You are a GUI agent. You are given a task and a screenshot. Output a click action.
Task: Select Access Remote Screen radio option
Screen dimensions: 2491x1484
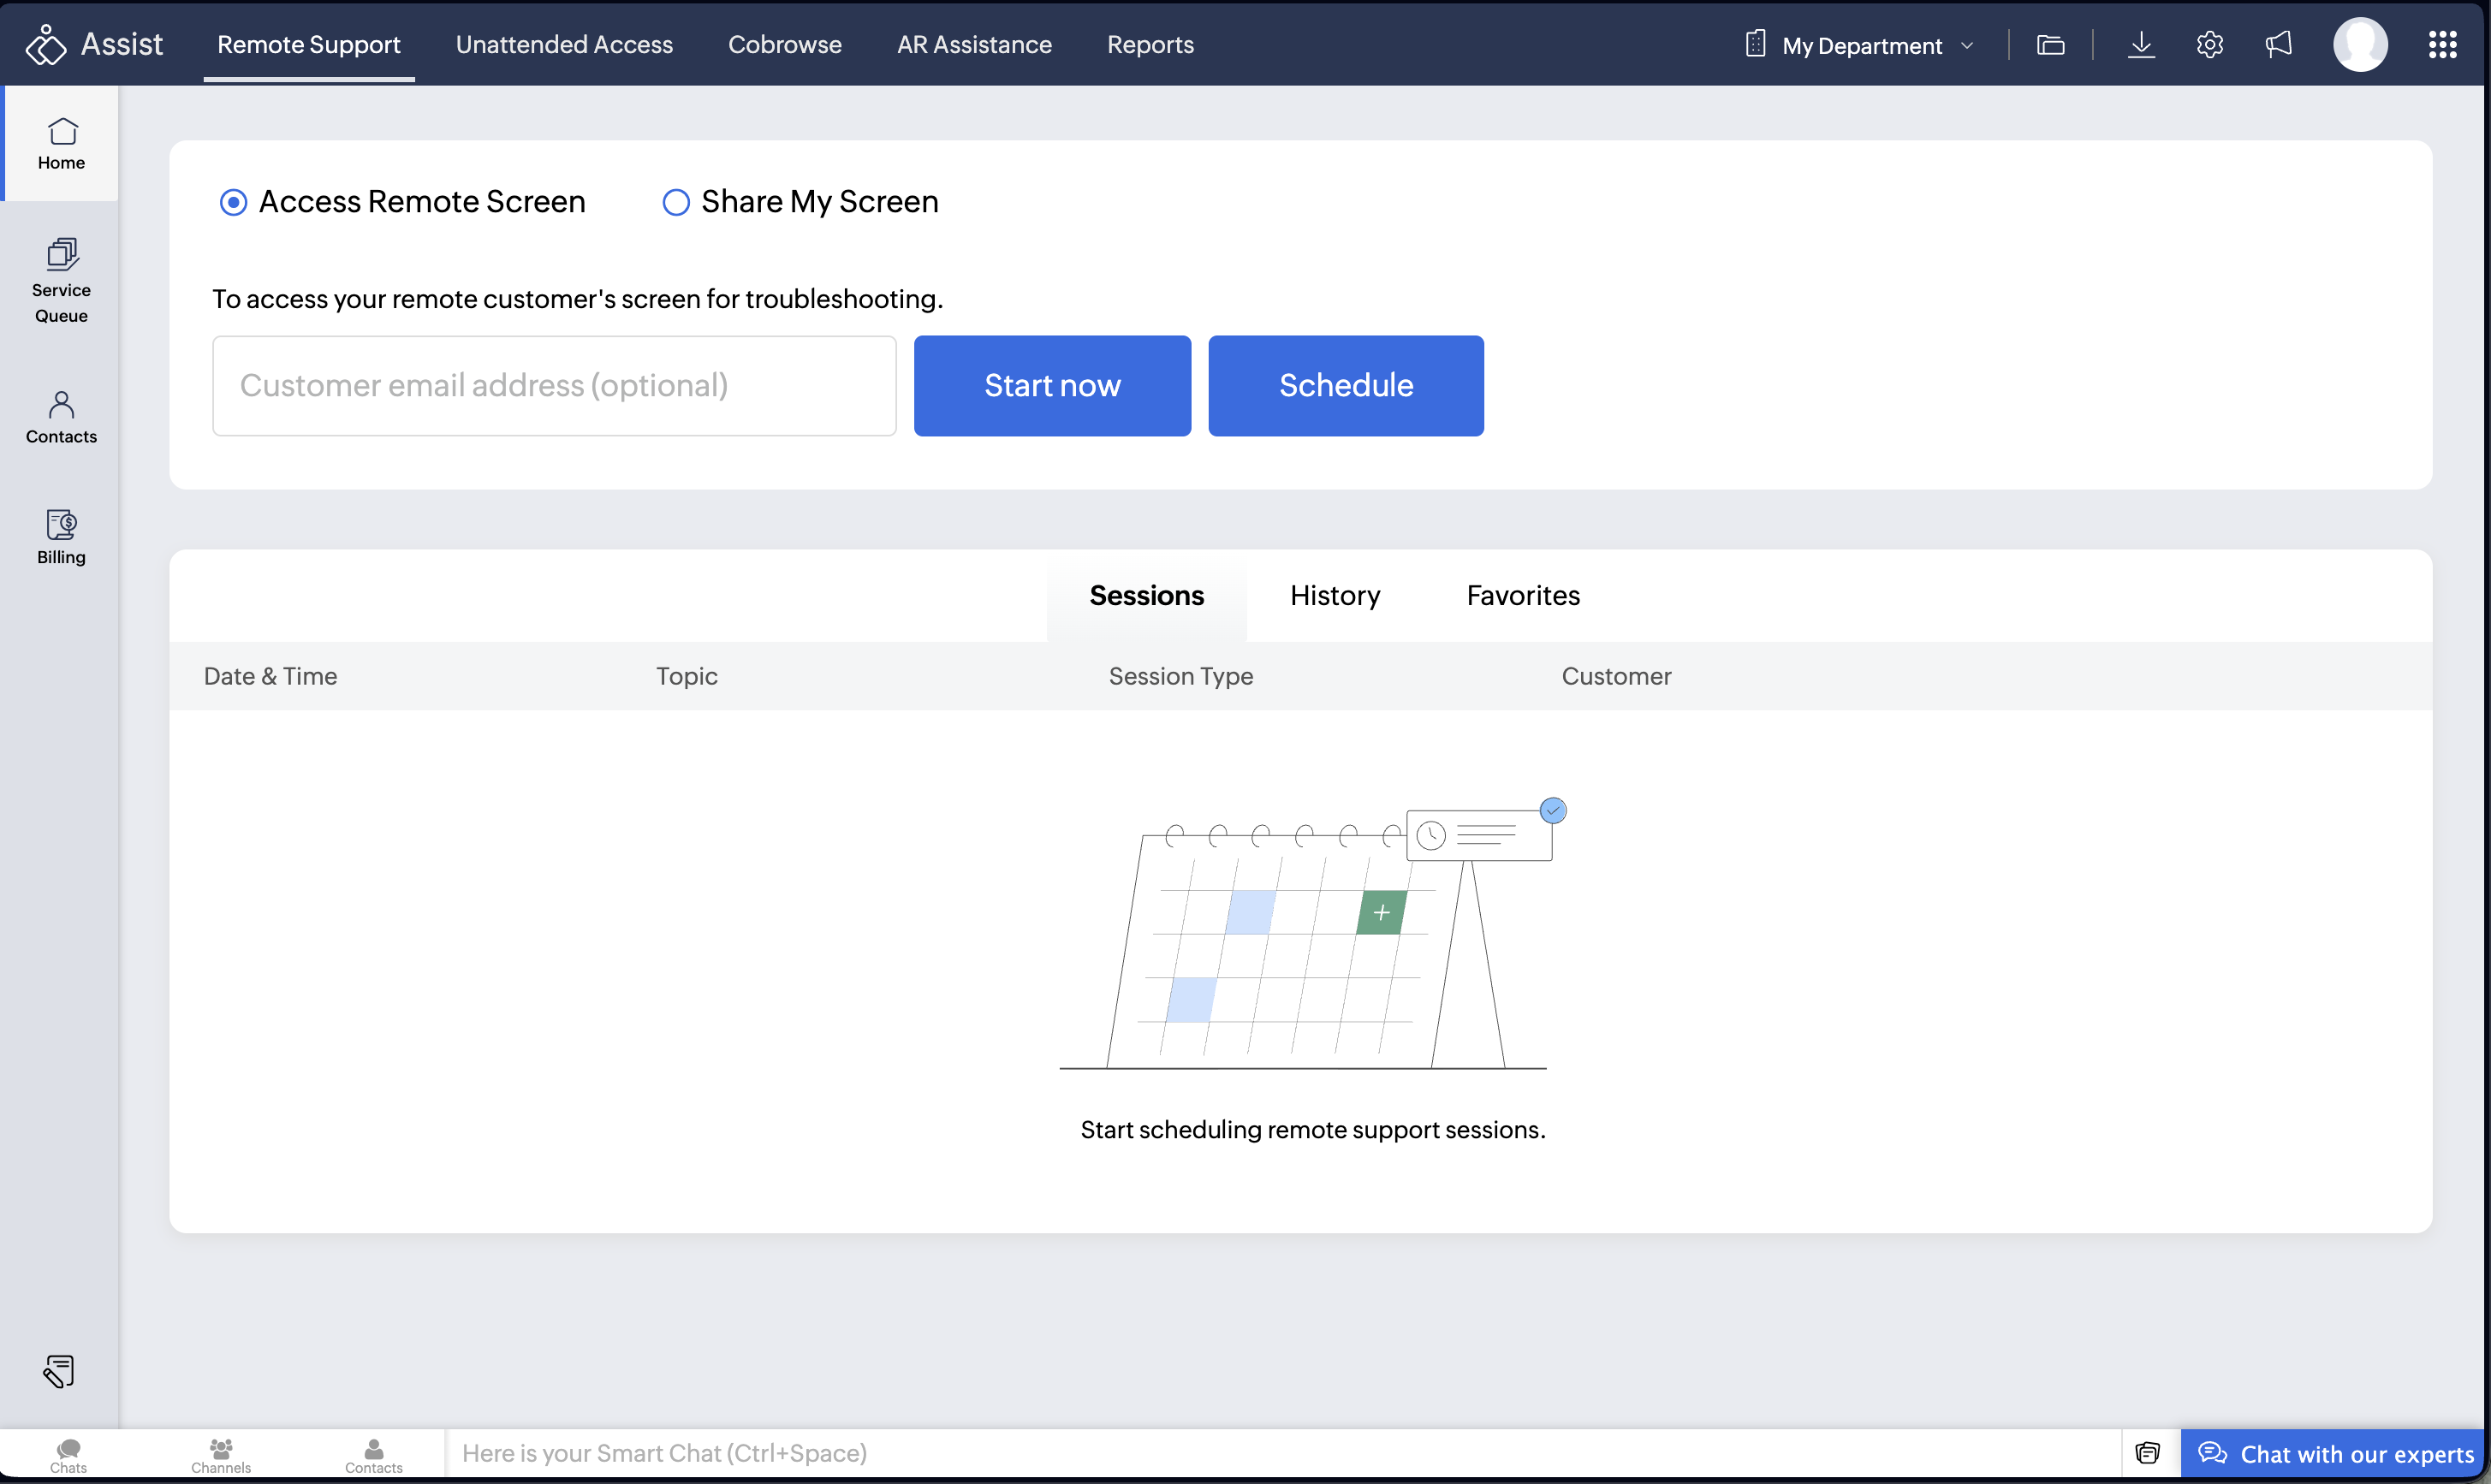click(x=233, y=203)
